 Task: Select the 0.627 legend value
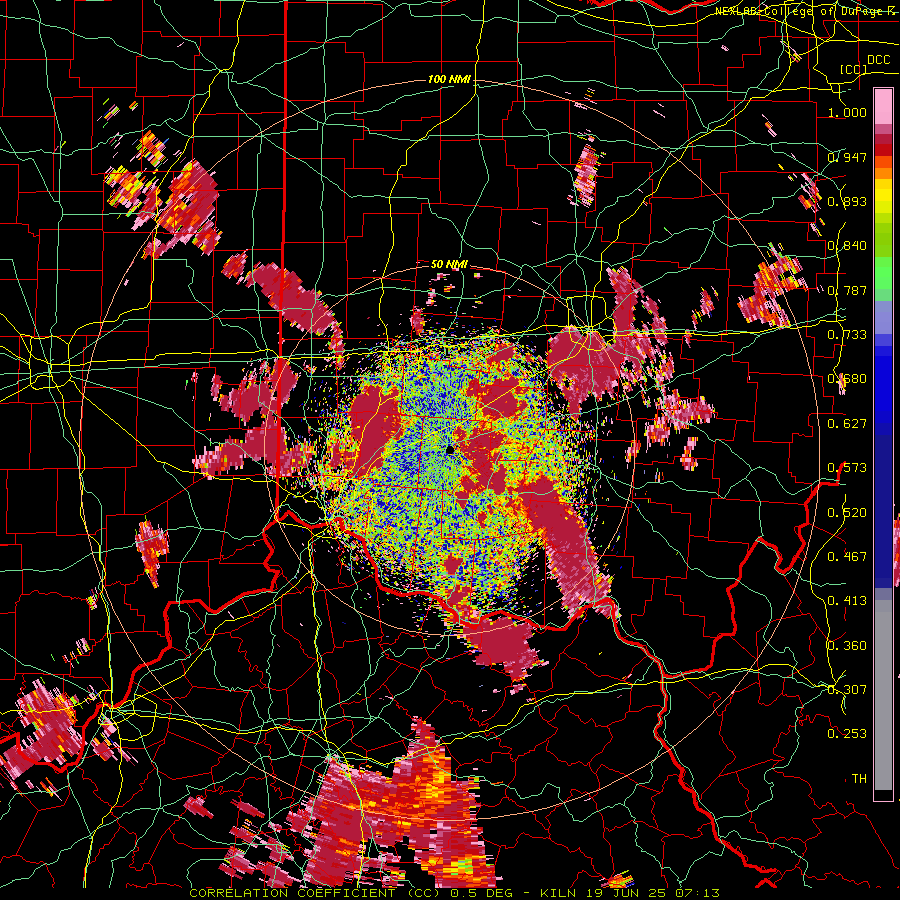click(847, 424)
